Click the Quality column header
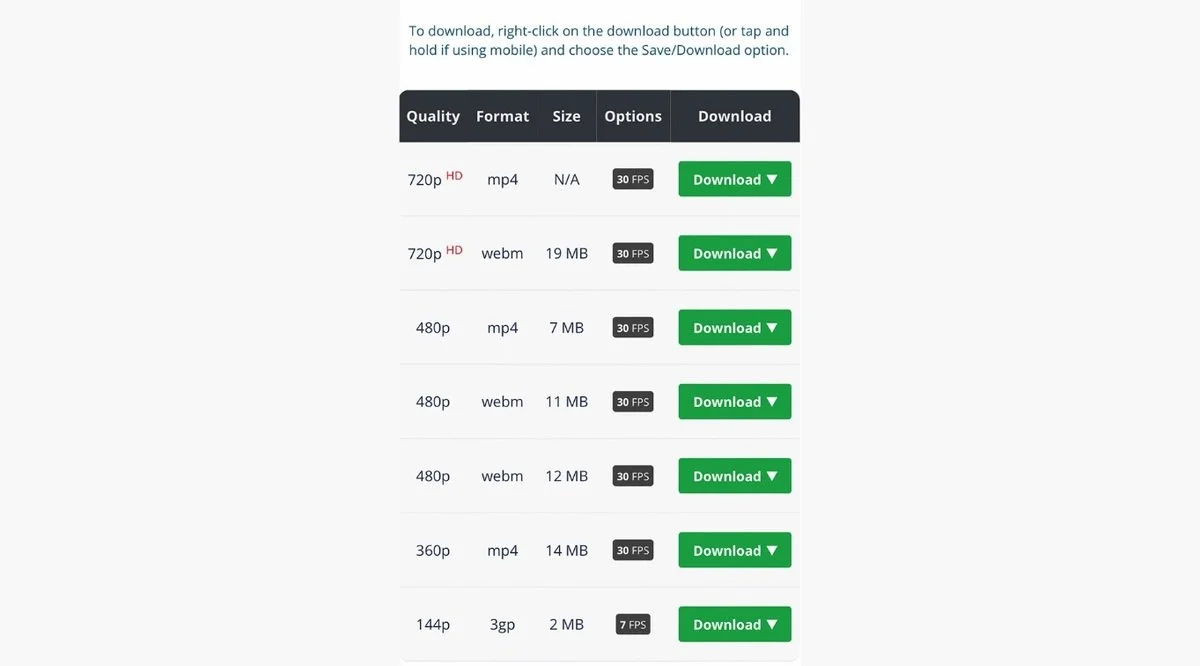The height and width of the screenshot is (666, 1200). (x=433, y=116)
